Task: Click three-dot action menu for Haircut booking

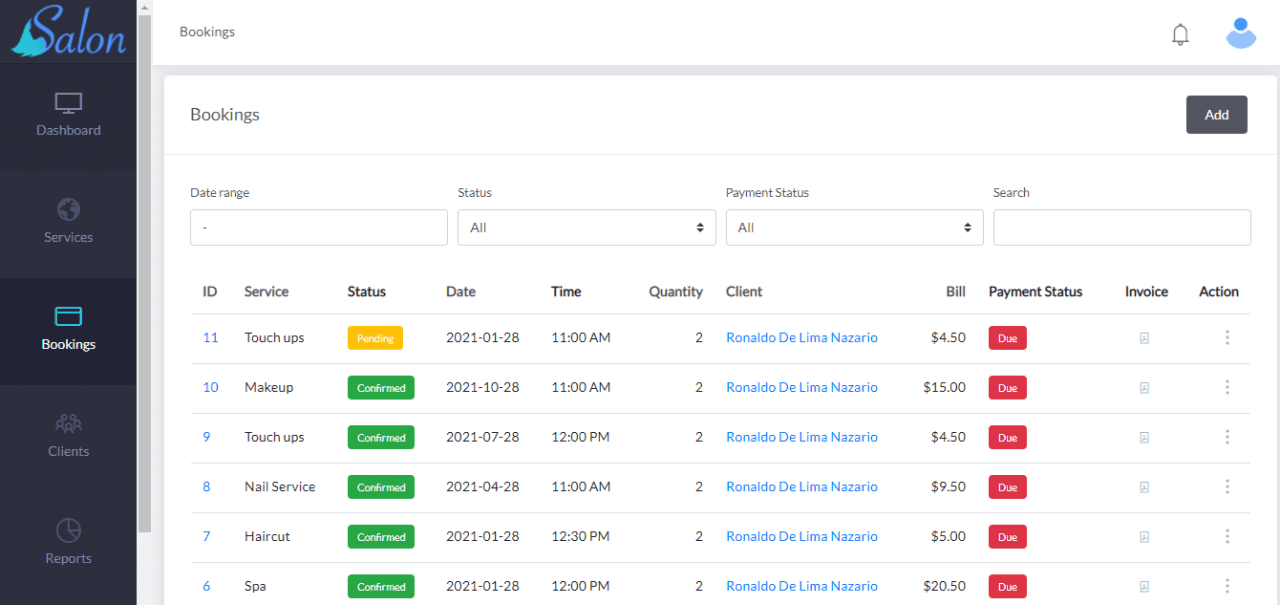Action: click(x=1227, y=537)
